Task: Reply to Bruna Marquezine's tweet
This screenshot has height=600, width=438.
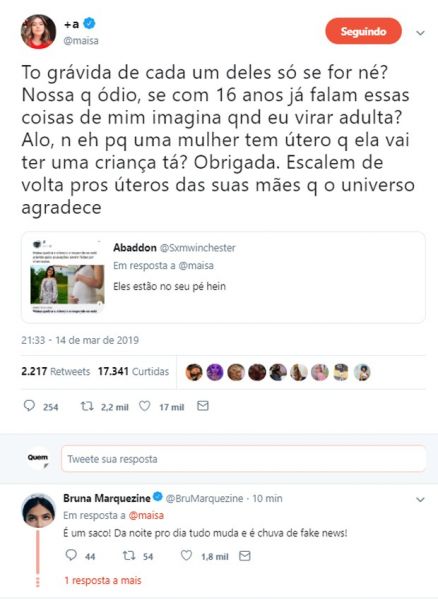Action: [71, 555]
